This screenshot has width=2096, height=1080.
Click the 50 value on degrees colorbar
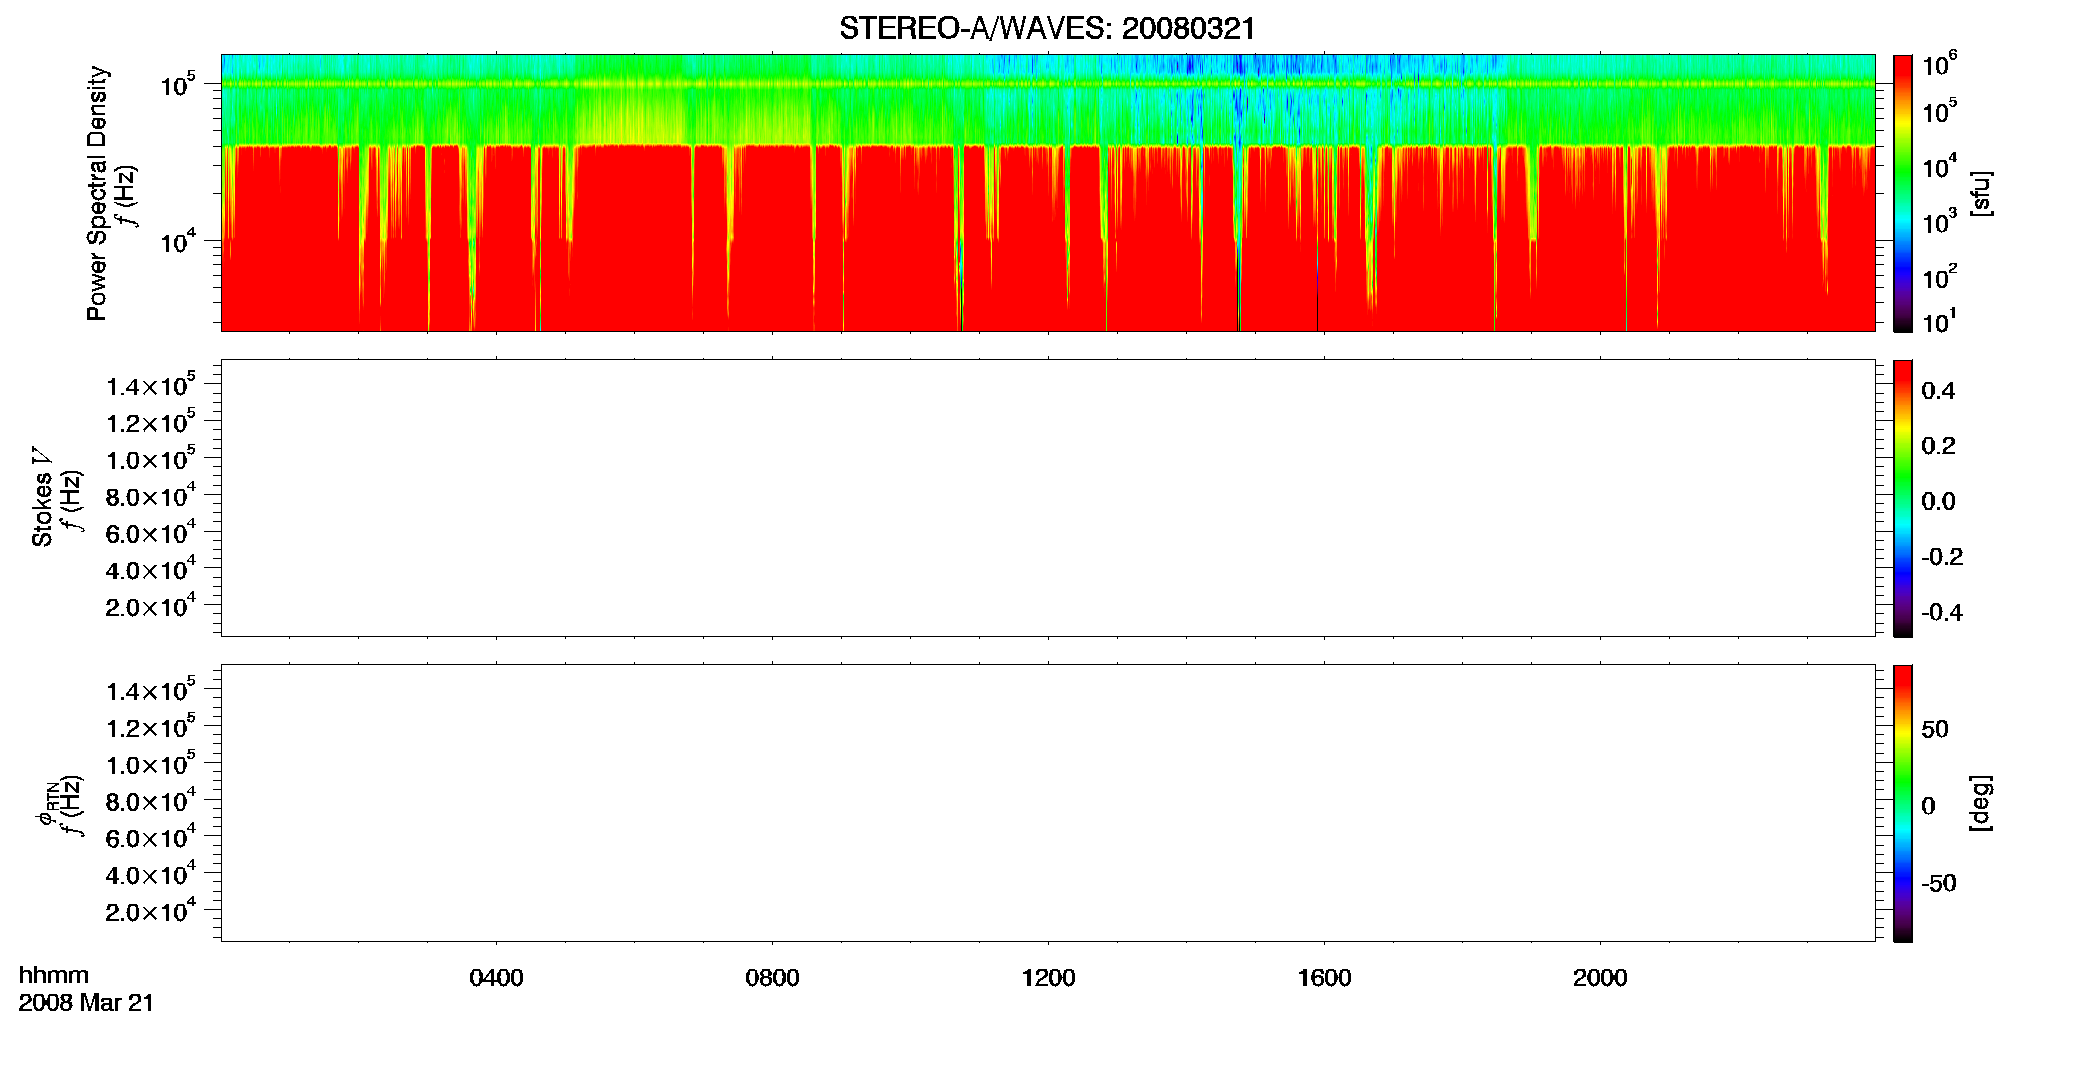coord(1935,729)
